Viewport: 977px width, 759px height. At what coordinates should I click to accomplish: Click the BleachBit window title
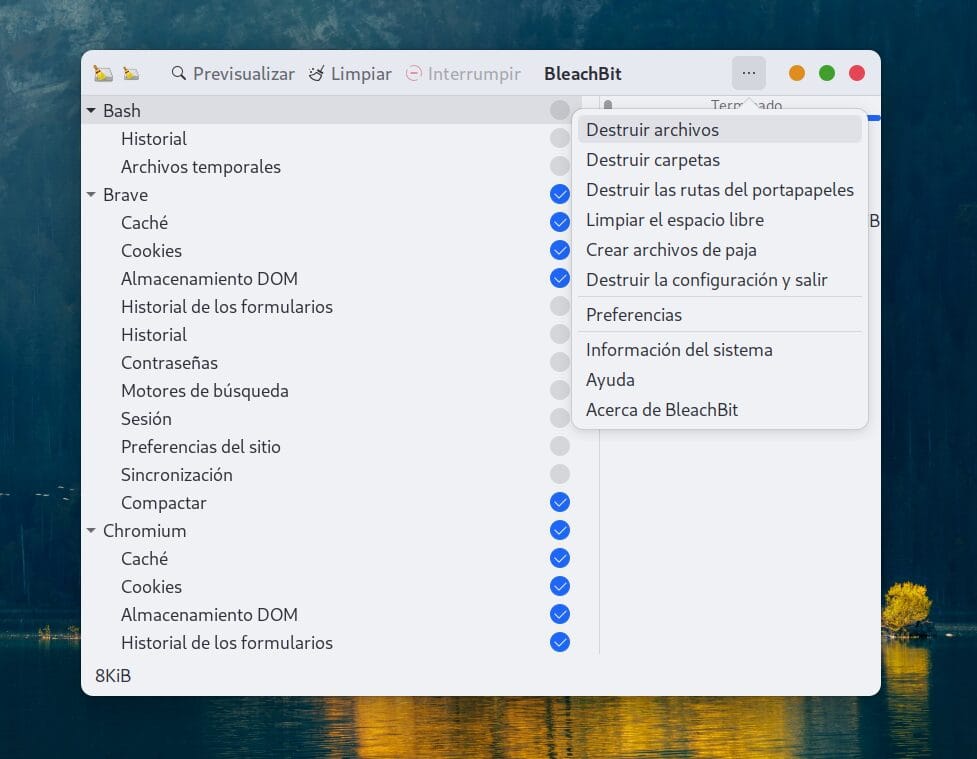coord(583,74)
